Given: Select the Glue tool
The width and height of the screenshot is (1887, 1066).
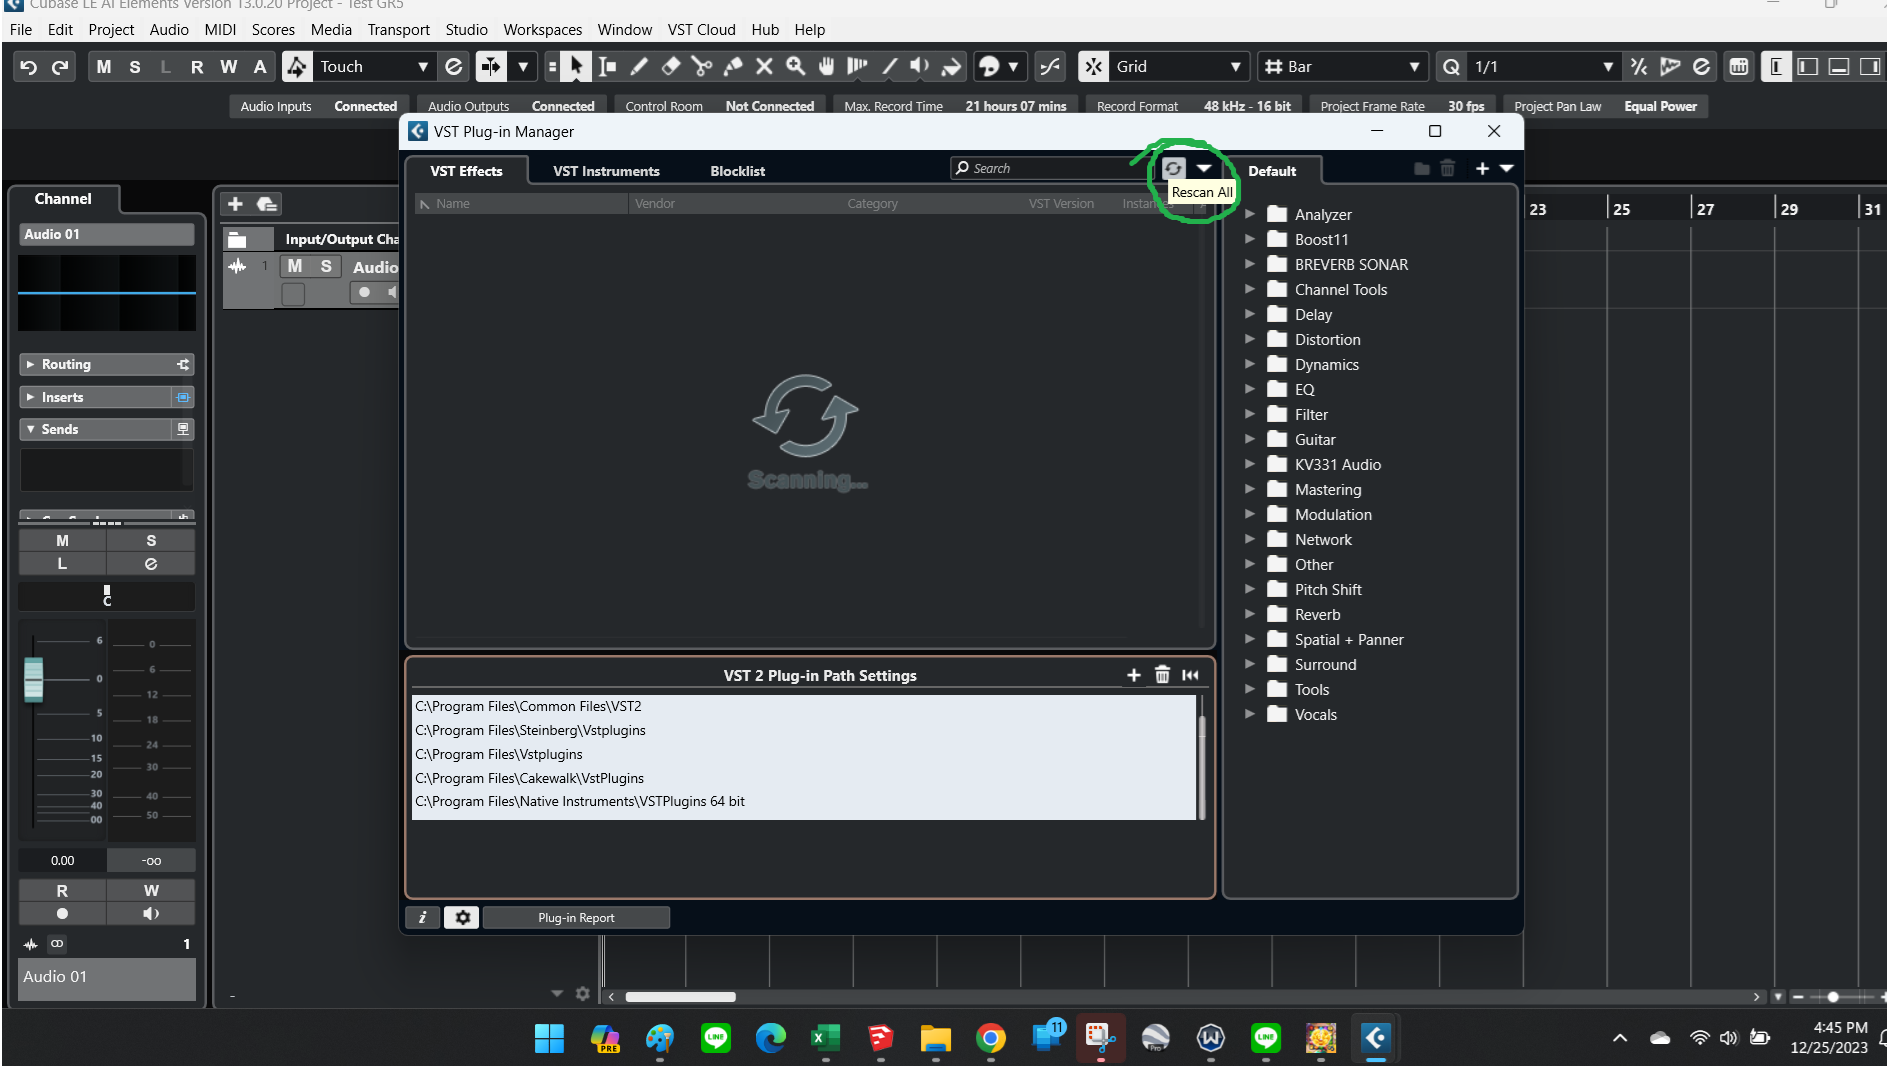Looking at the screenshot, I should coord(733,67).
